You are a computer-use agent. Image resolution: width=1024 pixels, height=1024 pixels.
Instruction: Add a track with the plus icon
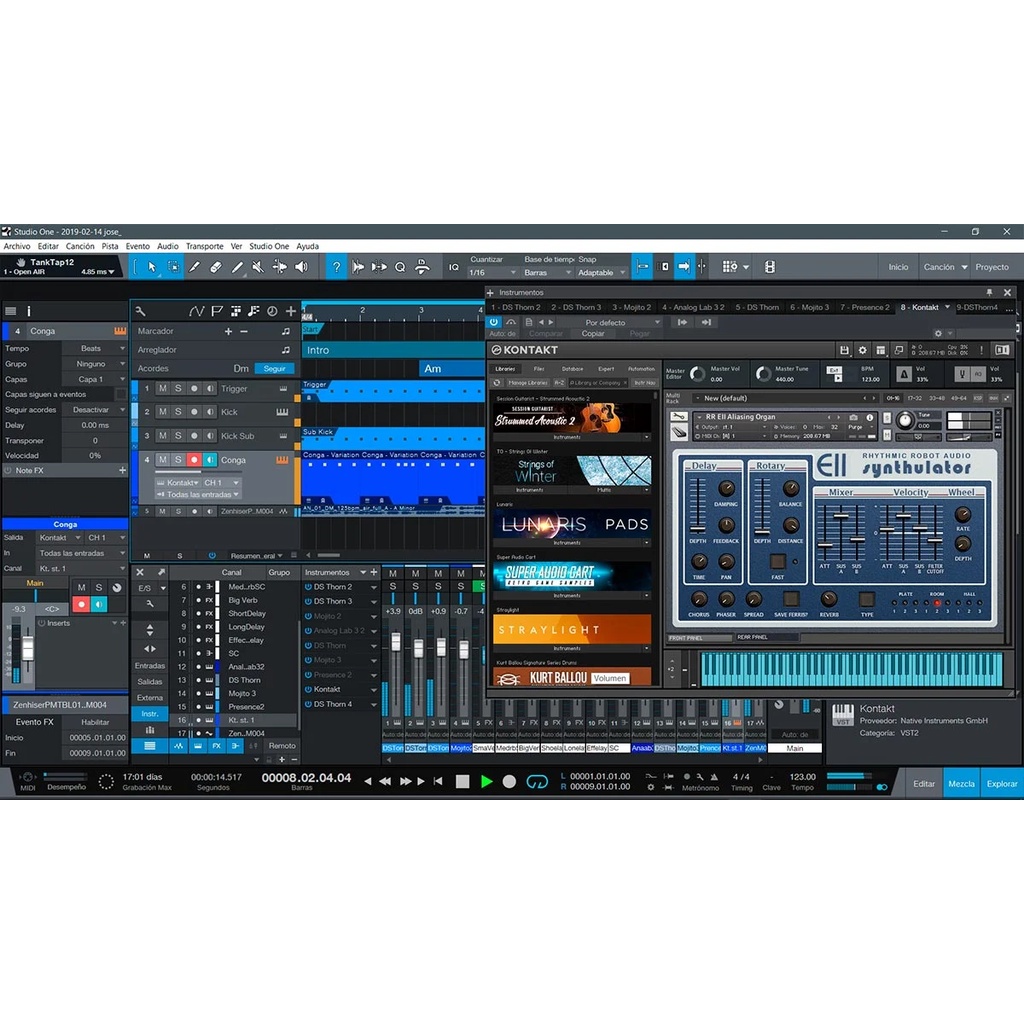pyautogui.click(x=291, y=312)
